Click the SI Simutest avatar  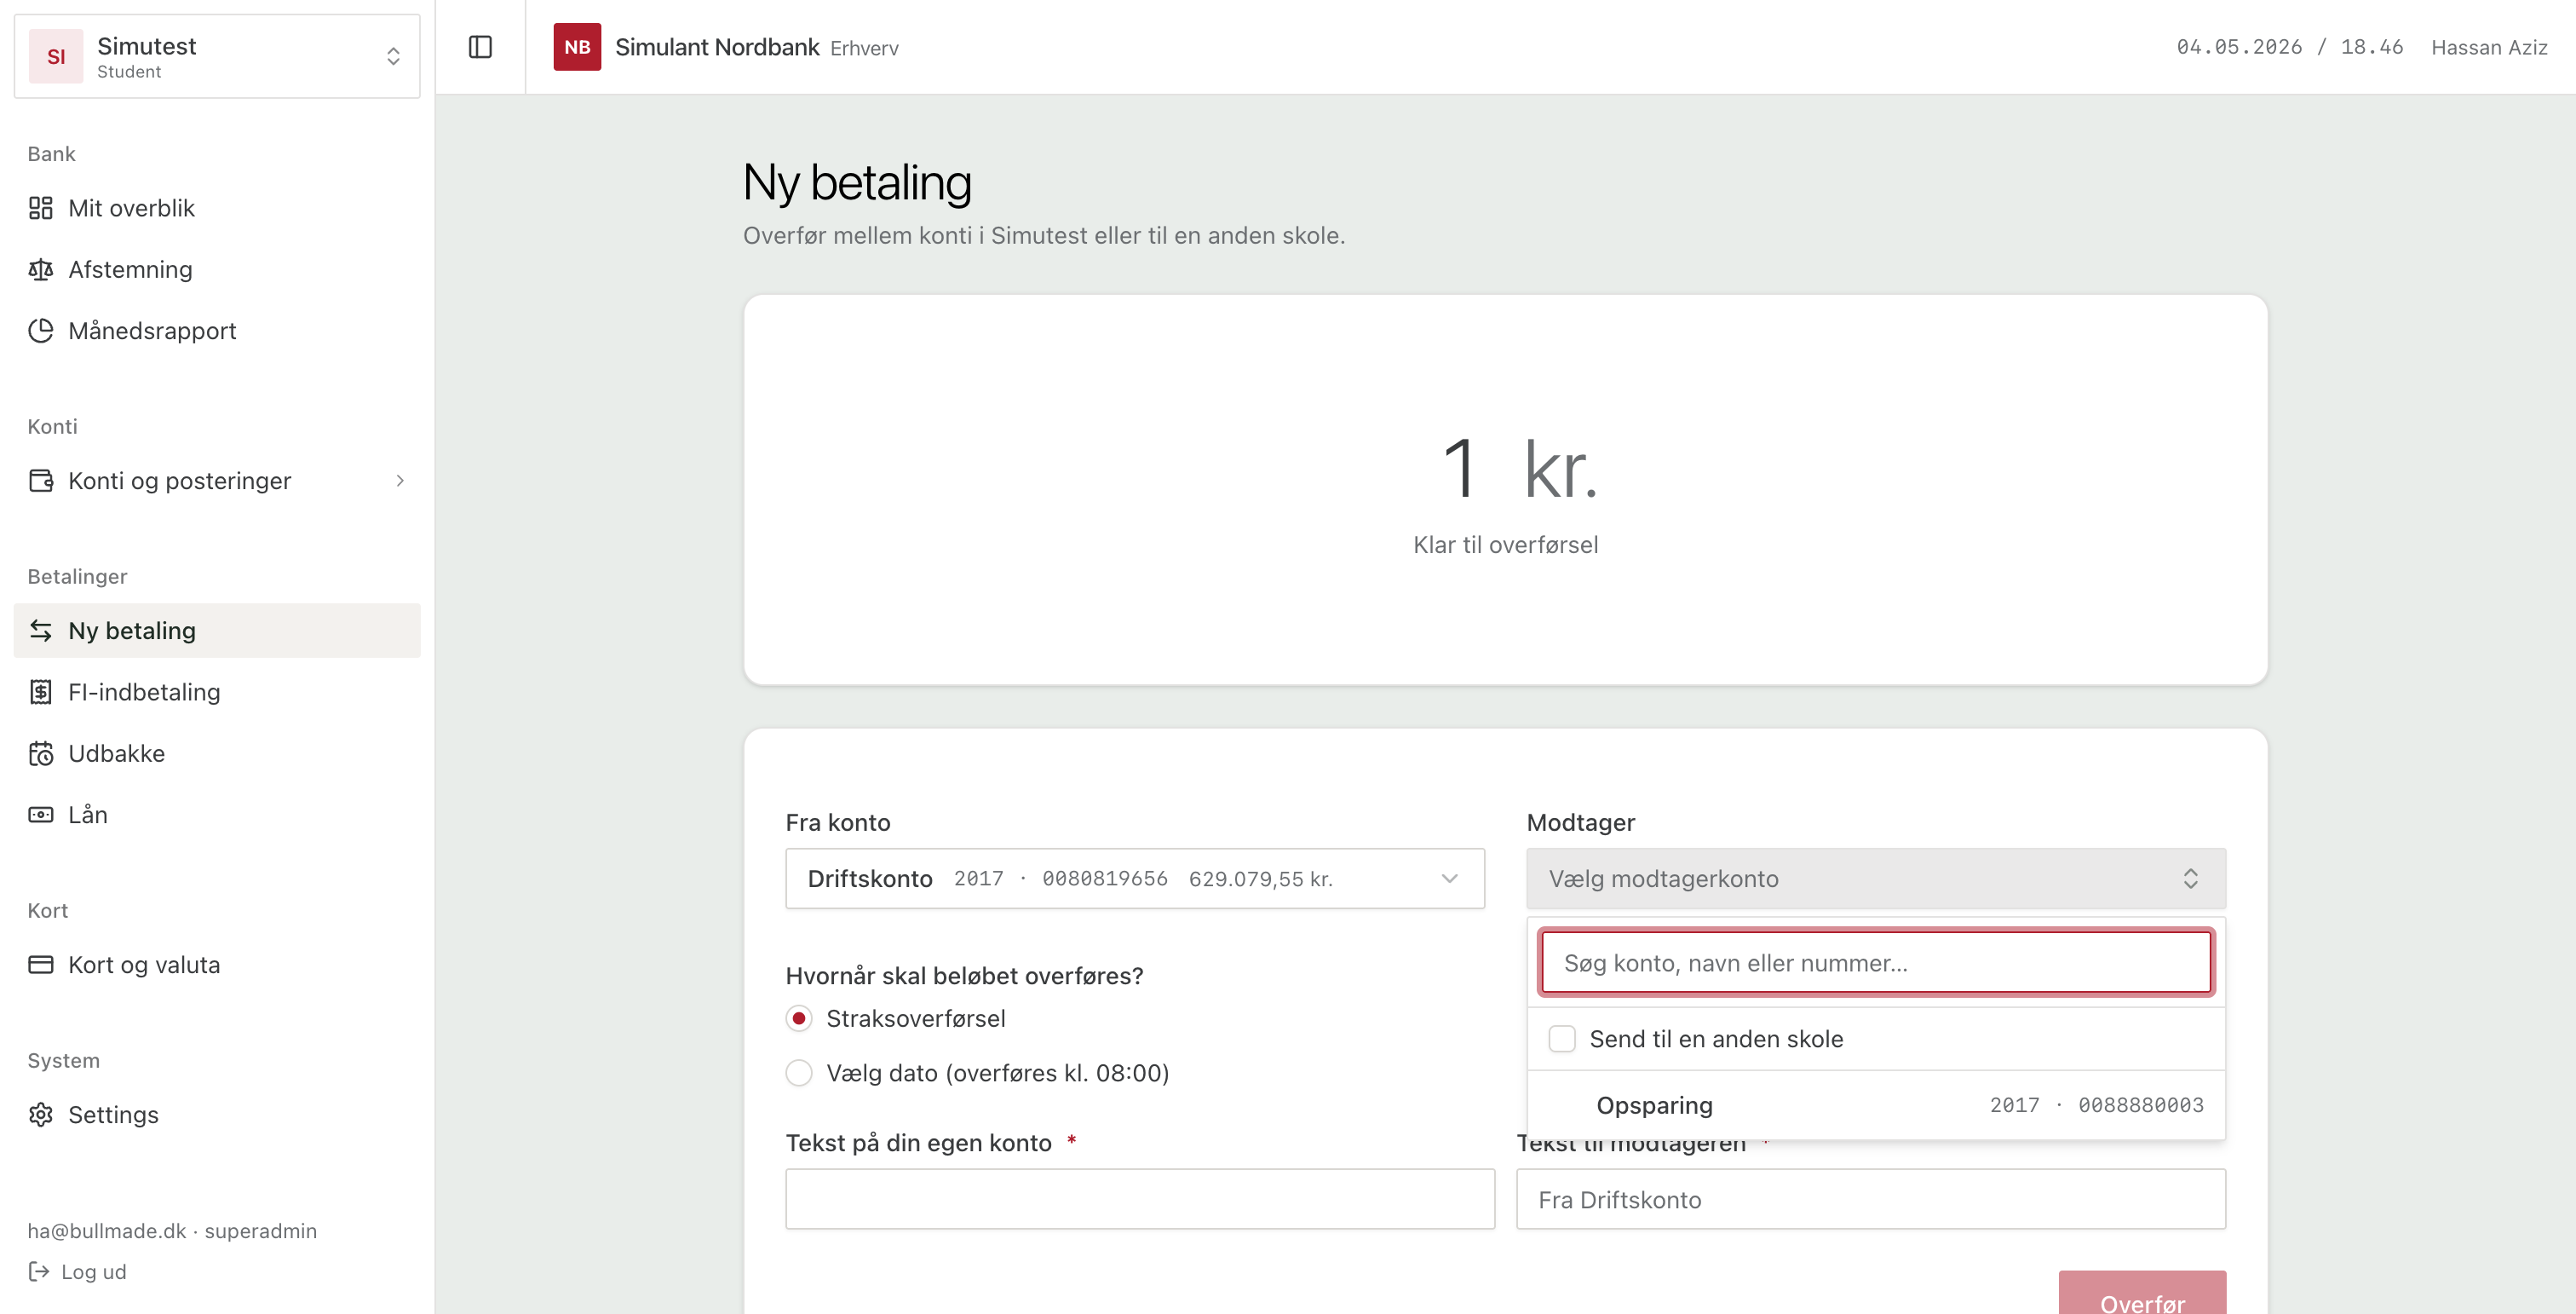tap(56, 56)
